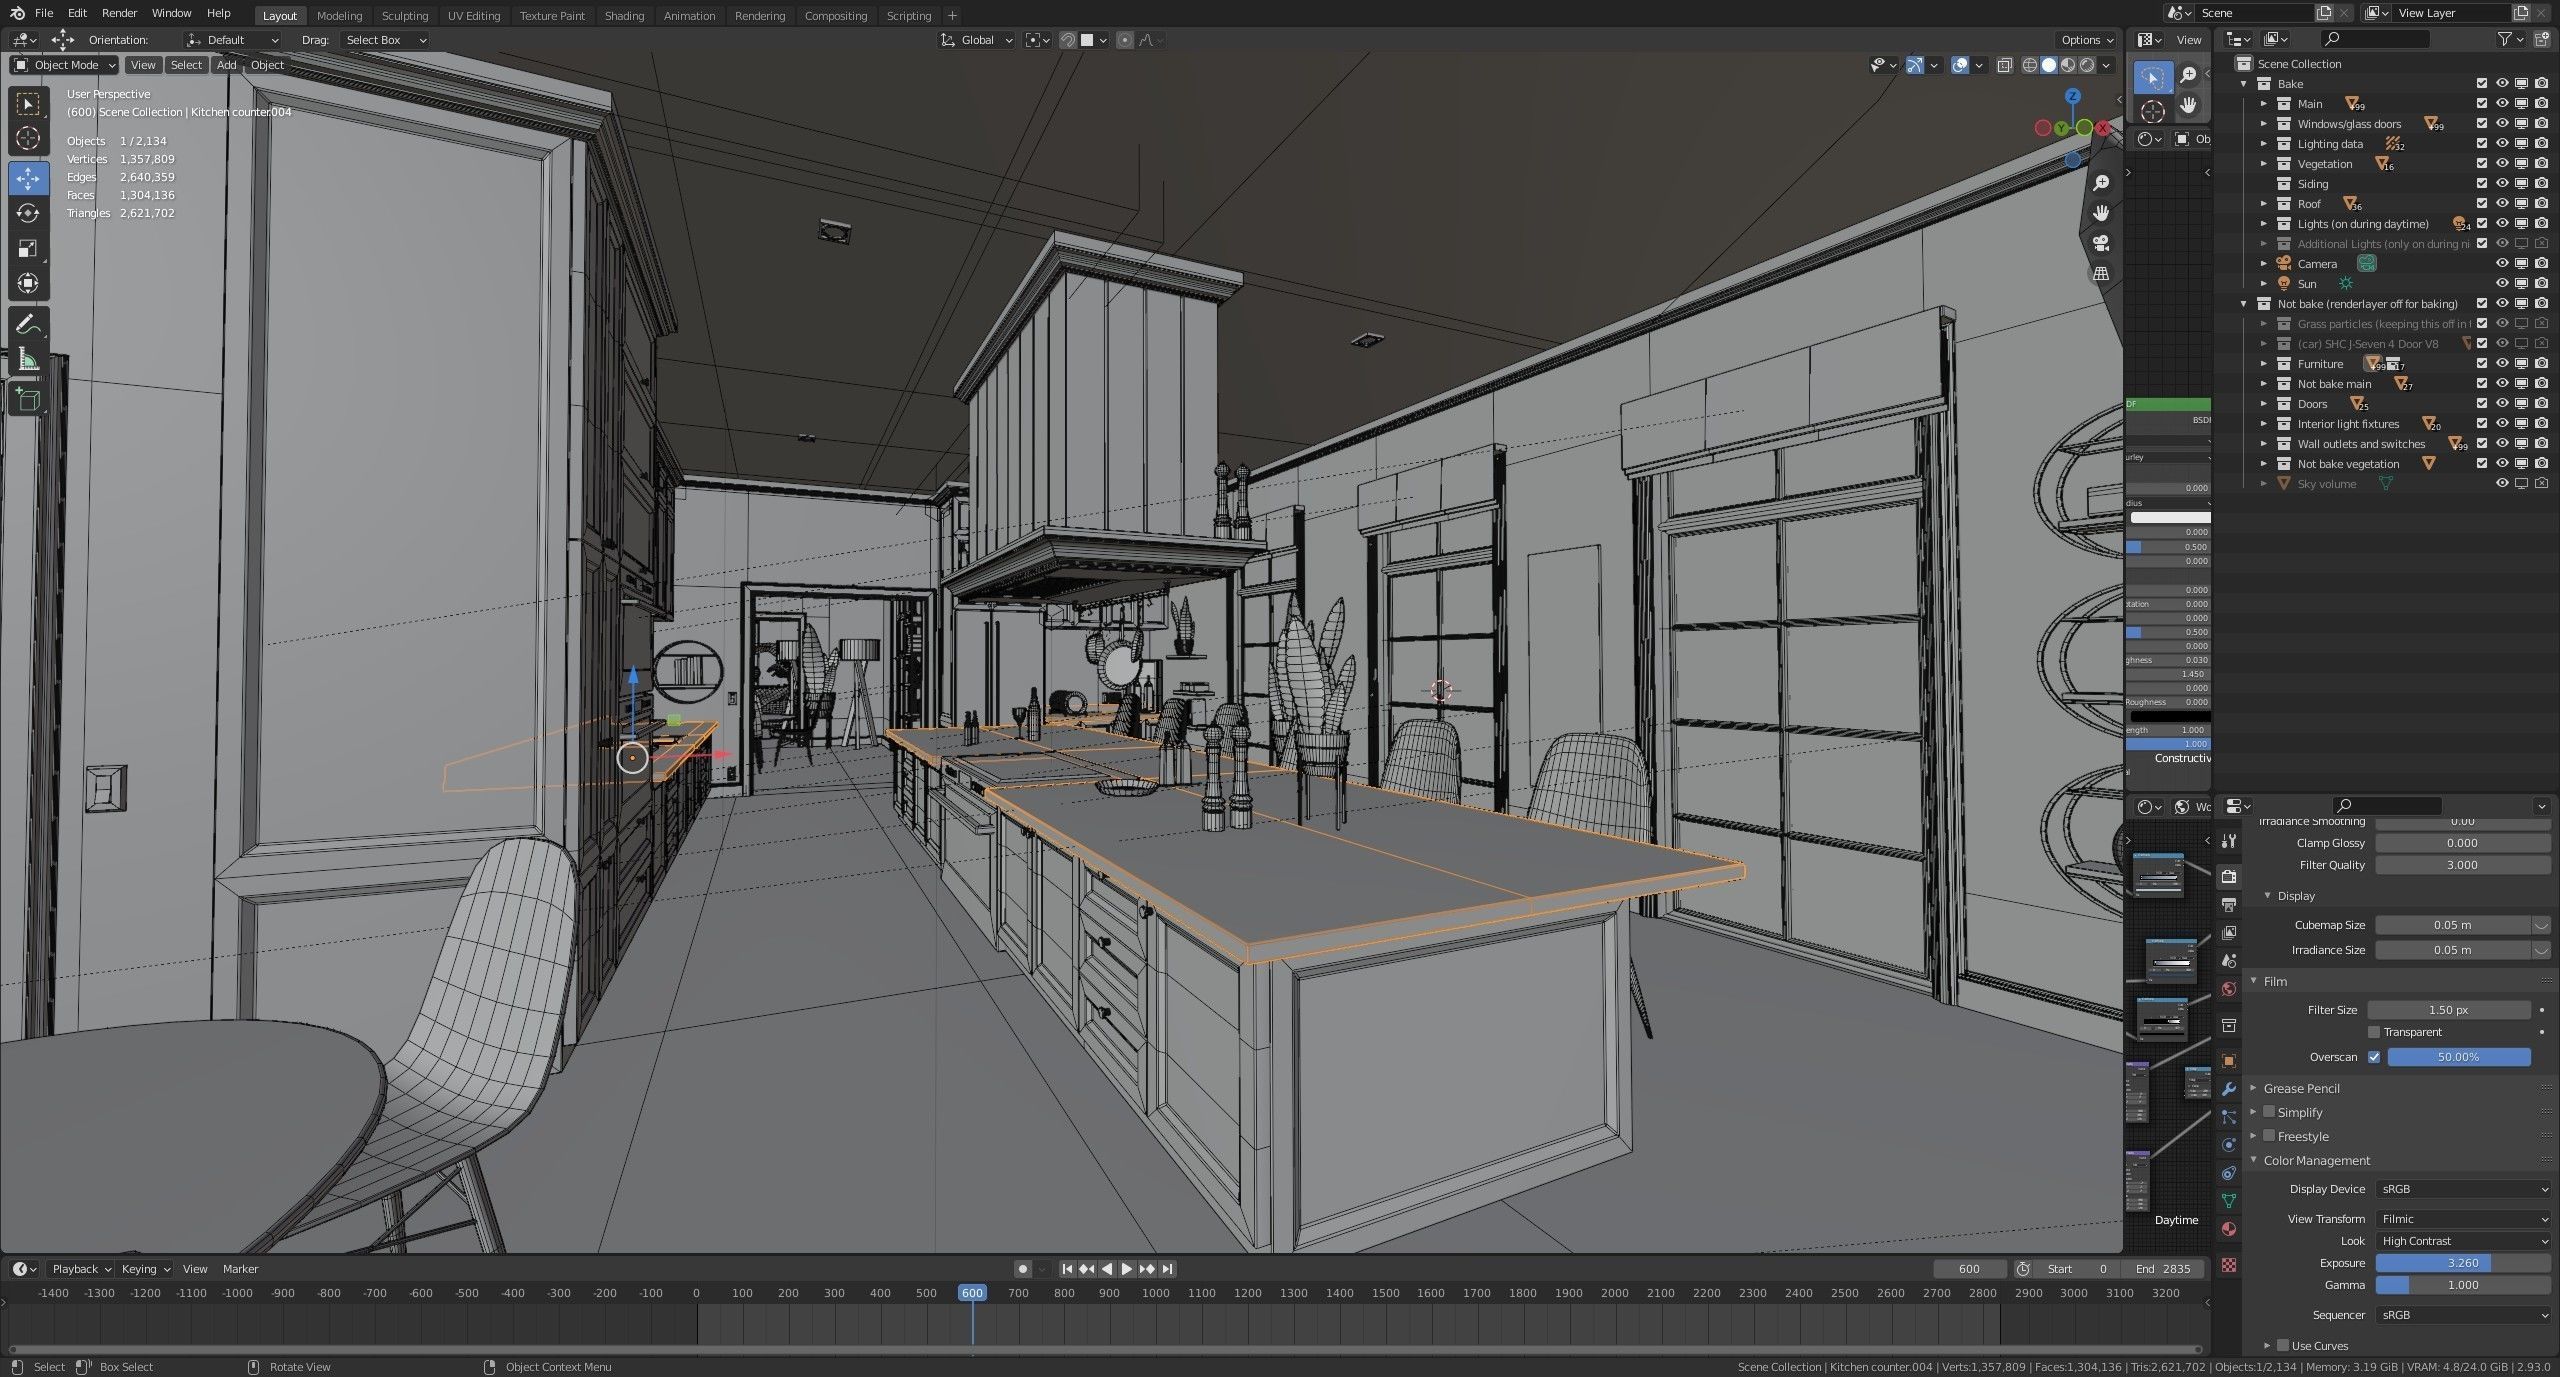Viewport: 2560px width, 1377px height.
Task: Click current frame 600 field
Action: pos(1969,1269)
